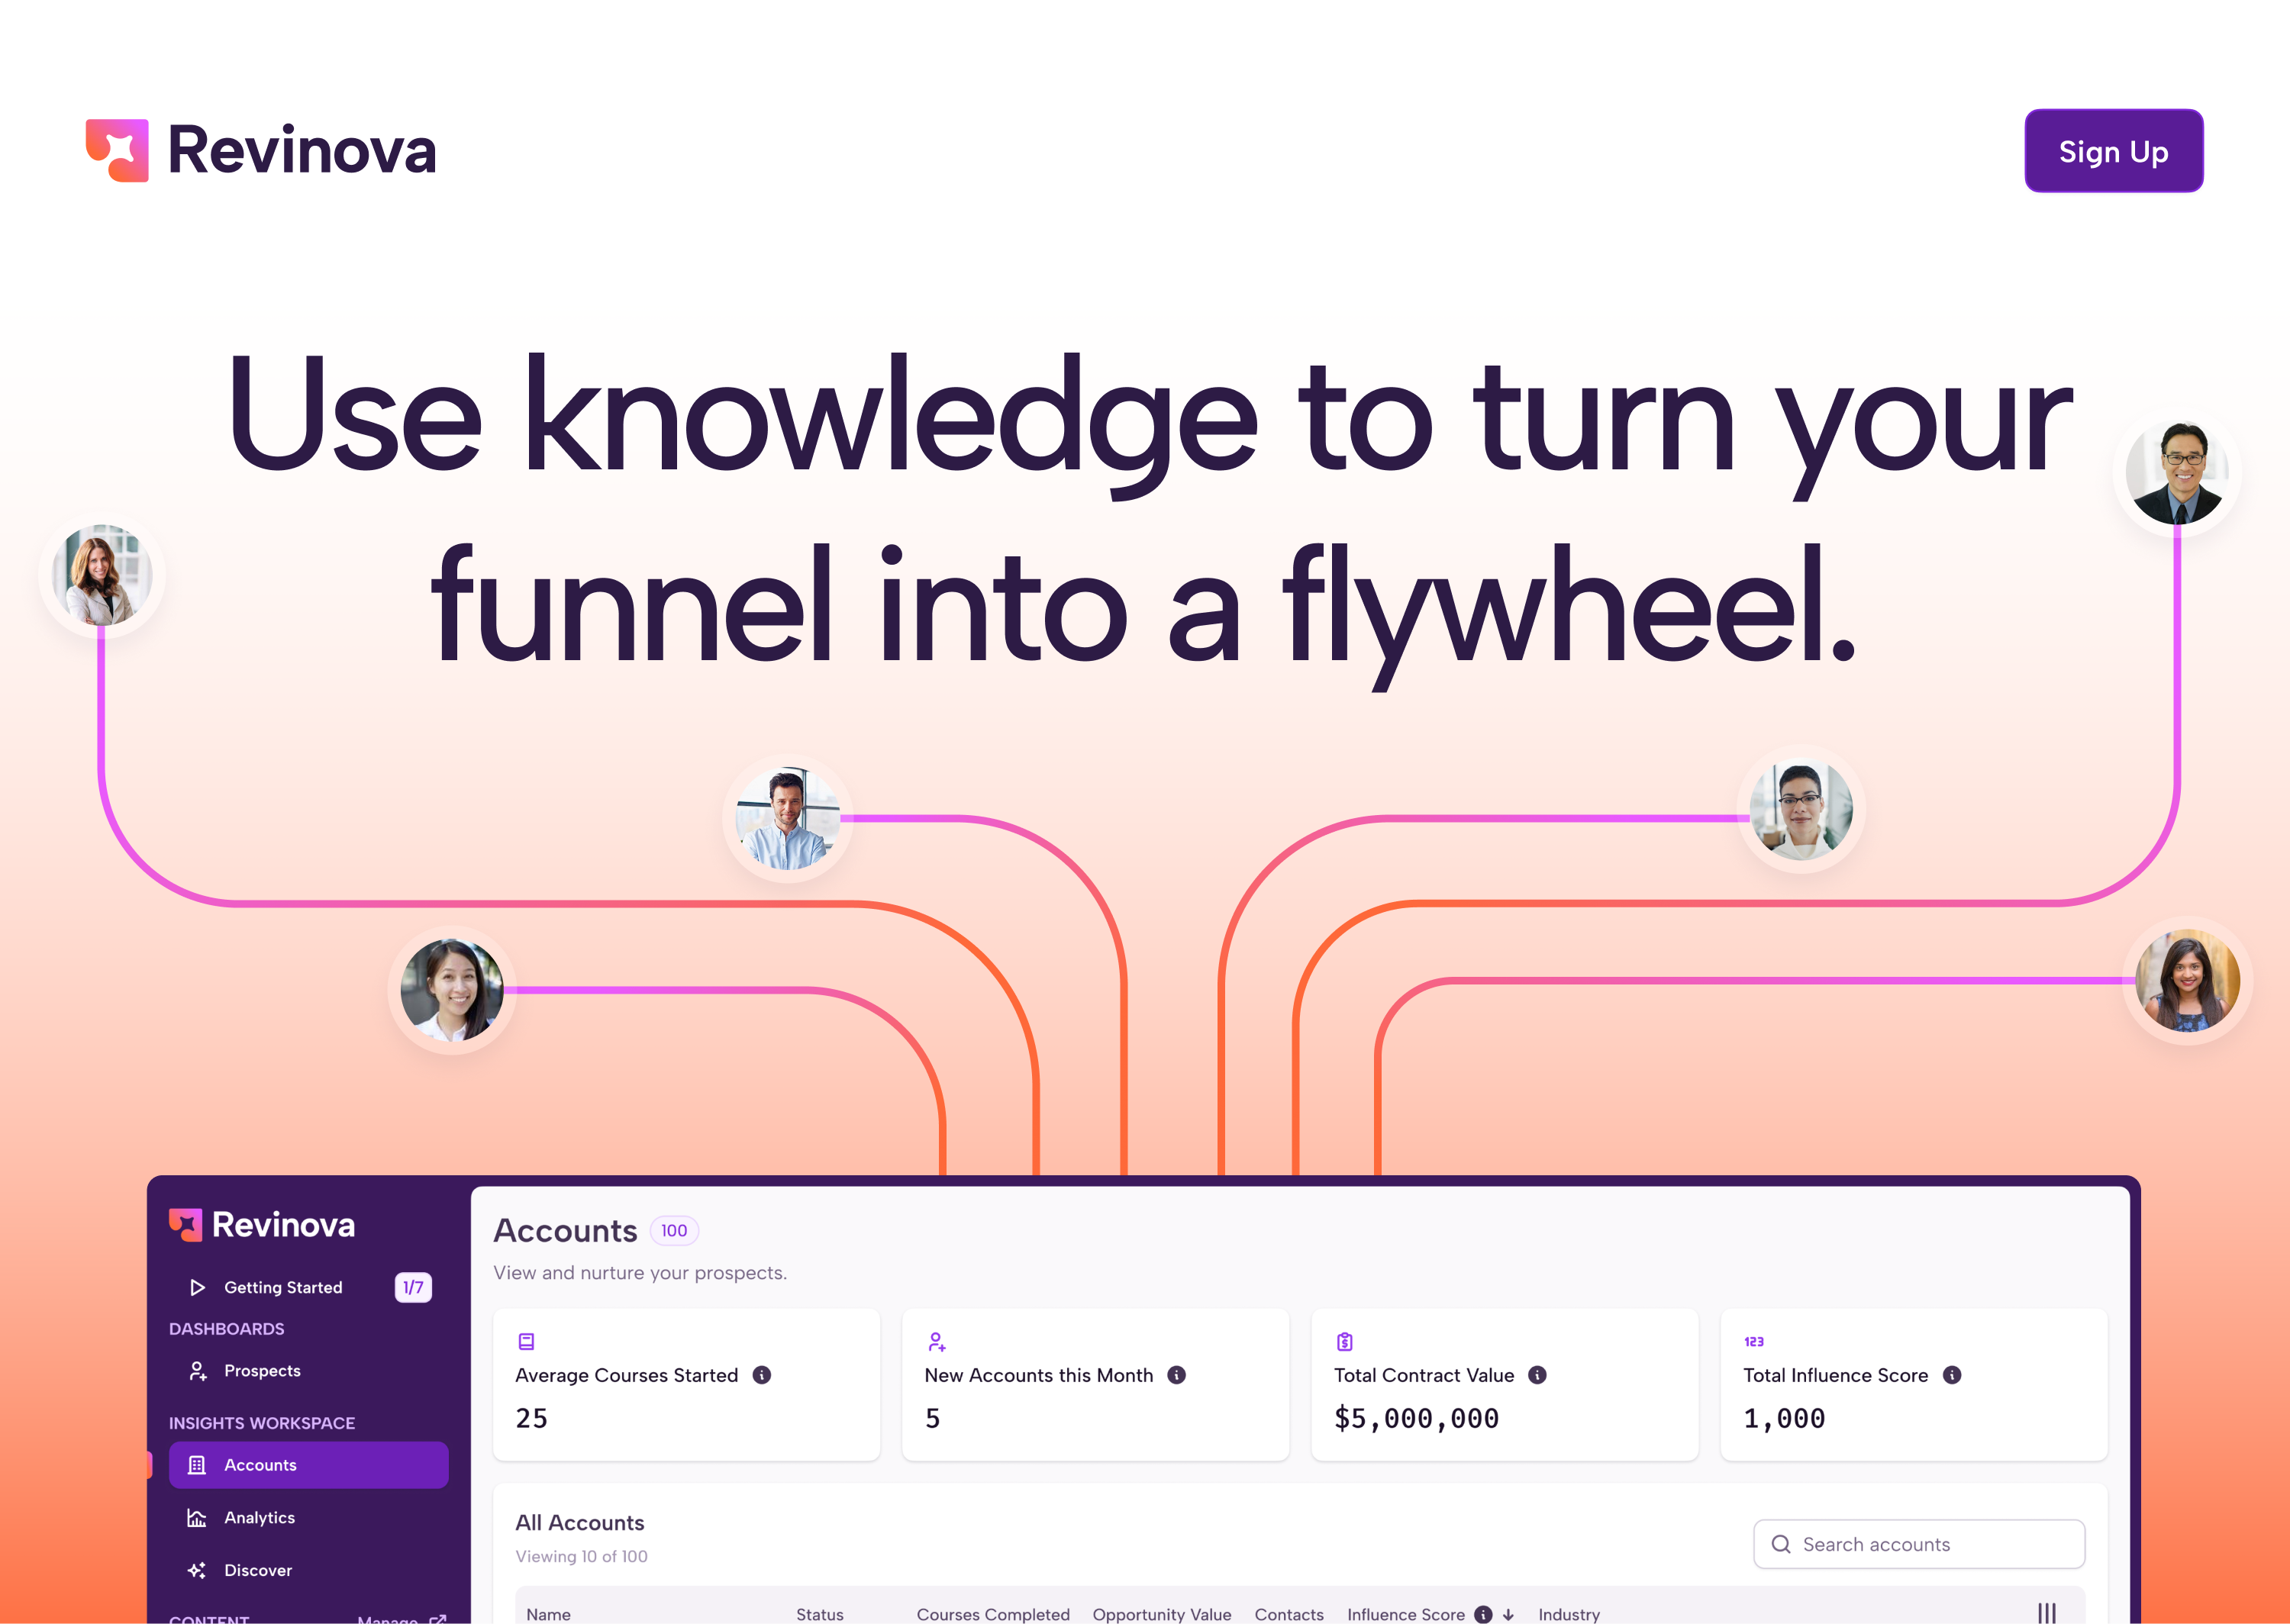The height and width of the screenshot is (1624, 2290).
Task: Show info for Average Courses Started
Action: coord(762,1375)
